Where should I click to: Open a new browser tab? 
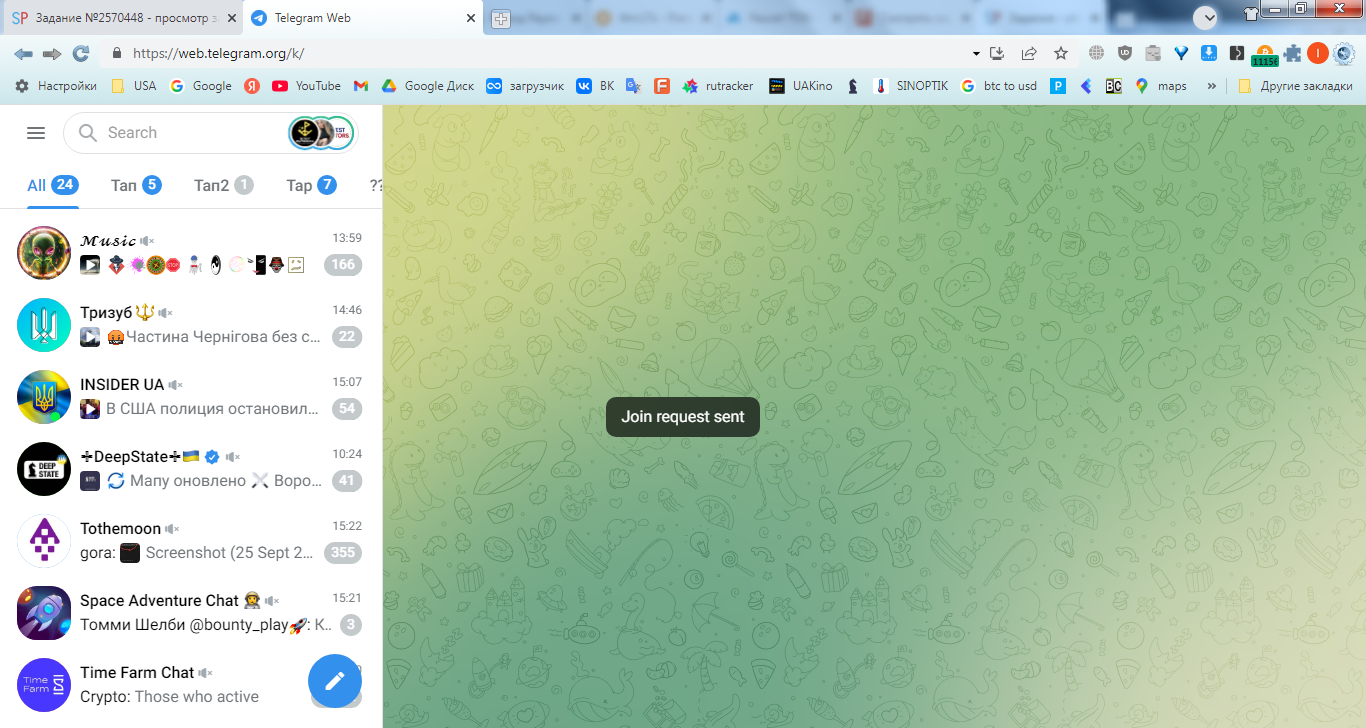click(502, 19)
